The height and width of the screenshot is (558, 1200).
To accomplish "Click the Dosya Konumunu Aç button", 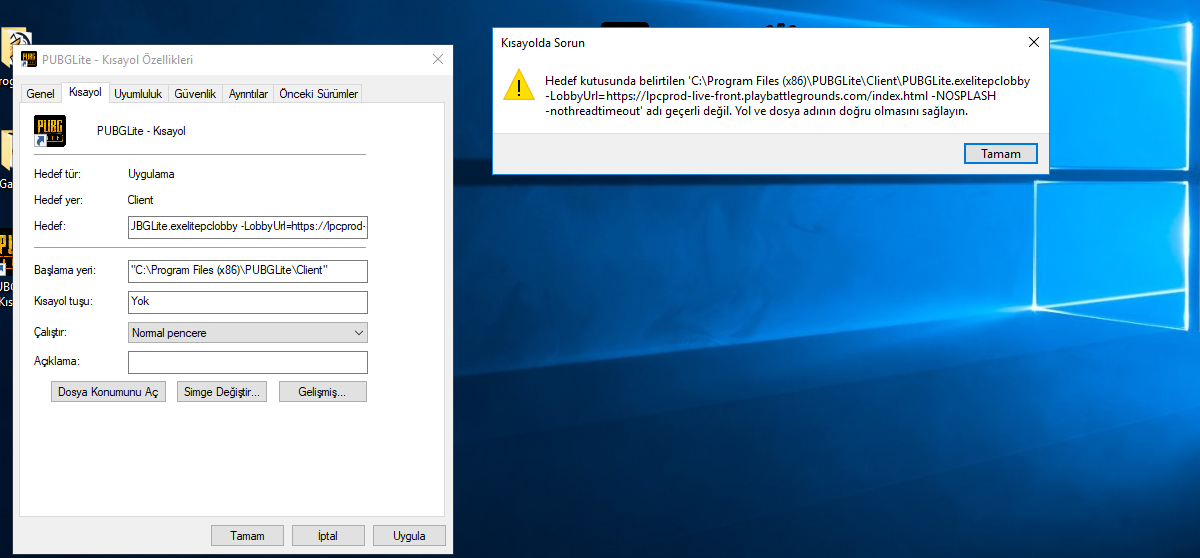I will tap(108, 392).
